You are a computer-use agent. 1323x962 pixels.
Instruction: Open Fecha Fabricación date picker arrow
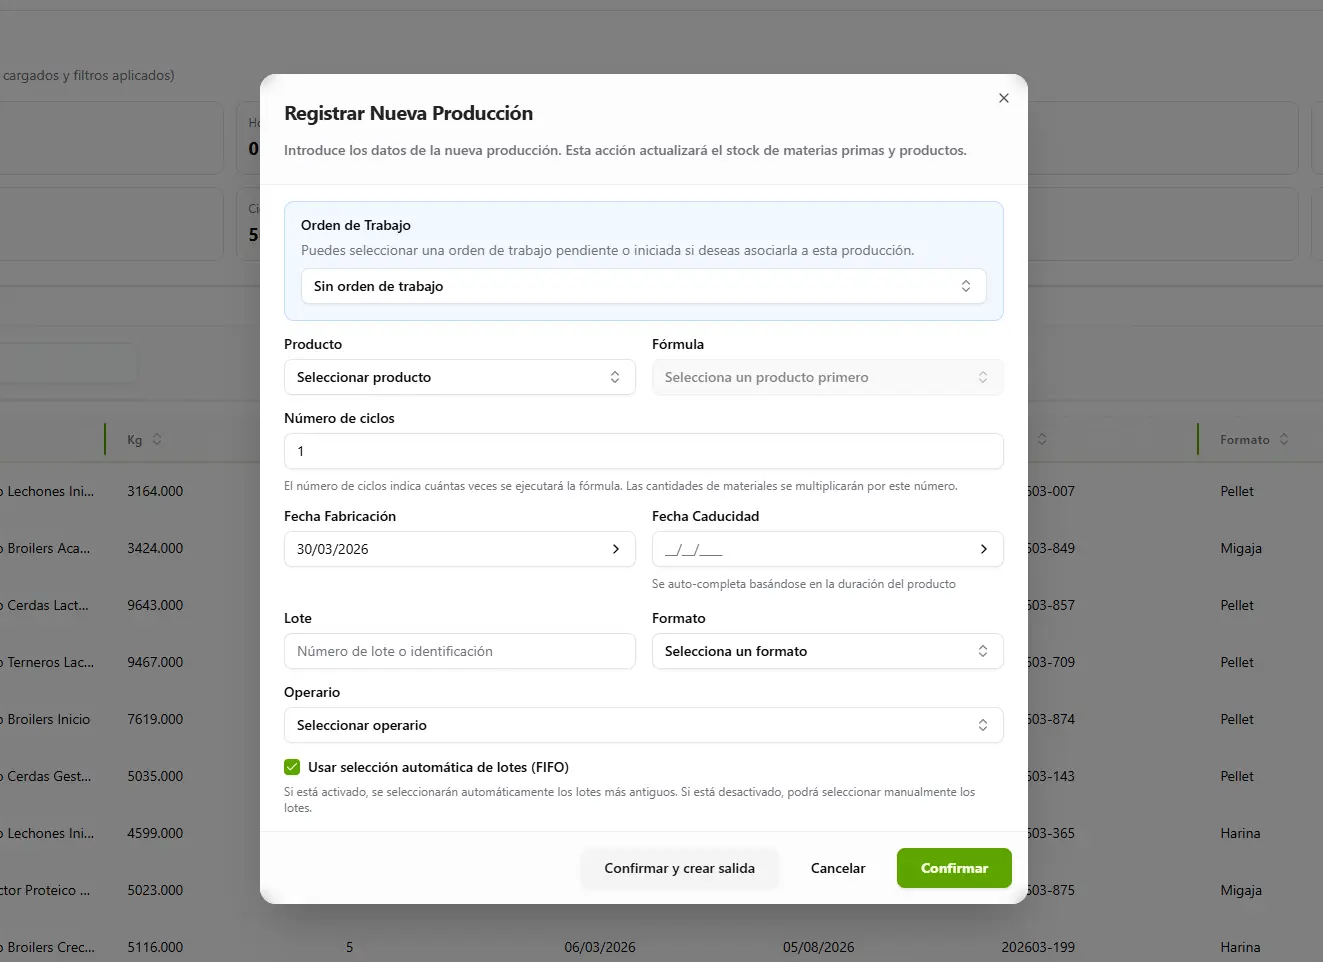tap(616, 549)
